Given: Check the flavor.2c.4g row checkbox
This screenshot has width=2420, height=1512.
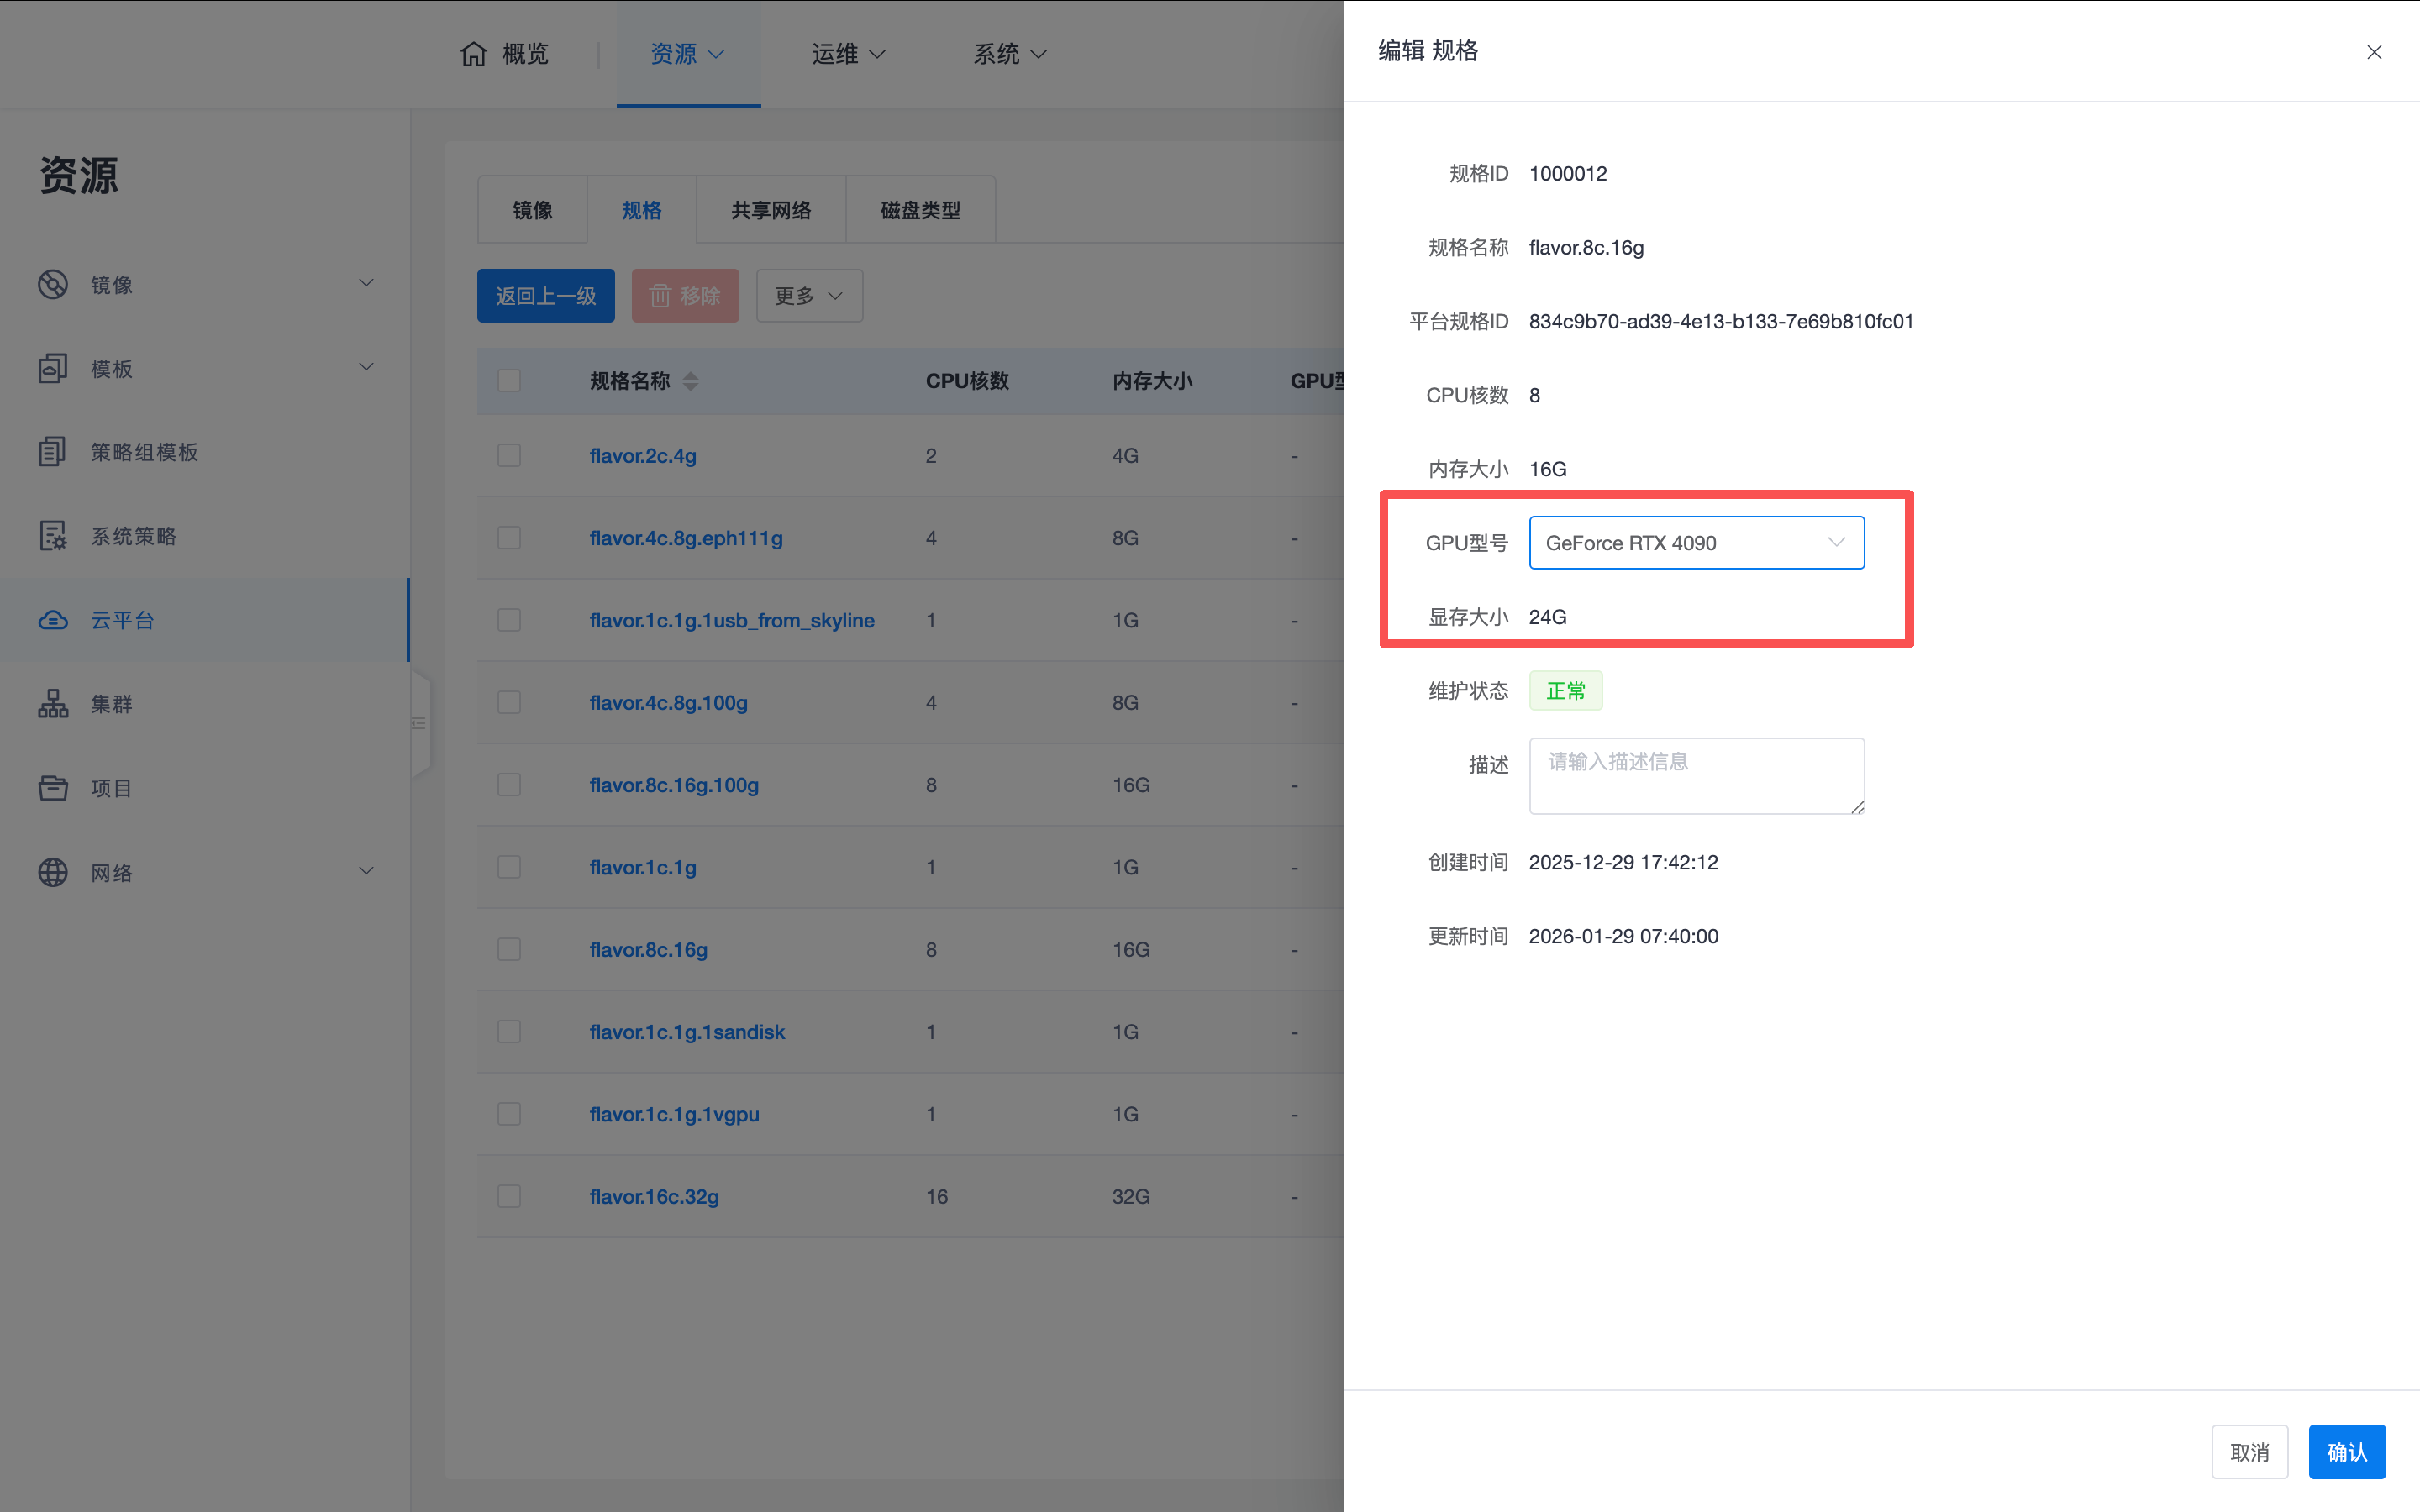Looking at the screenshot, I should [x=509, y=456].
